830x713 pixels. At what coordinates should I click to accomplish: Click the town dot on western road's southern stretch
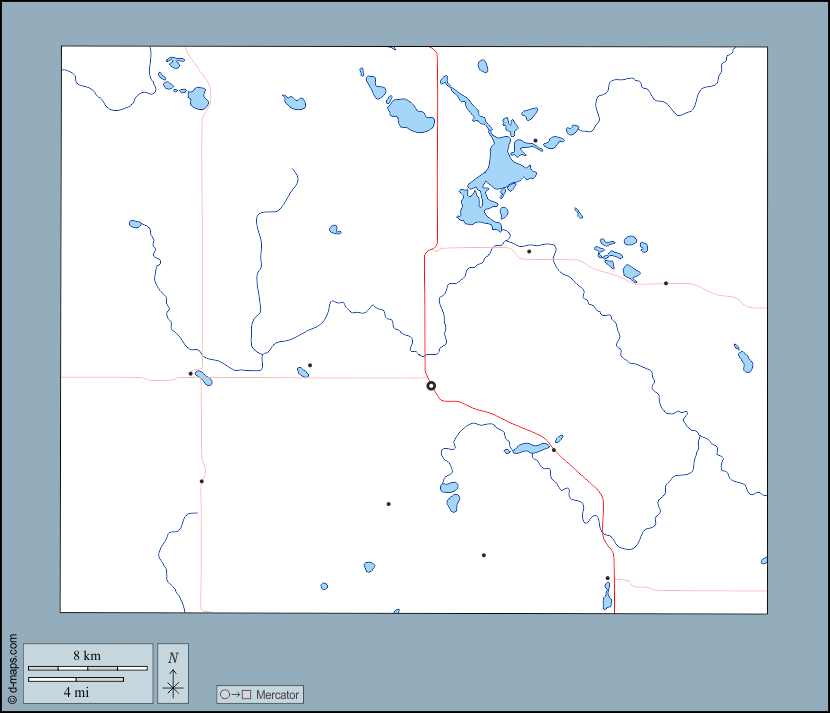pos(201,481)
